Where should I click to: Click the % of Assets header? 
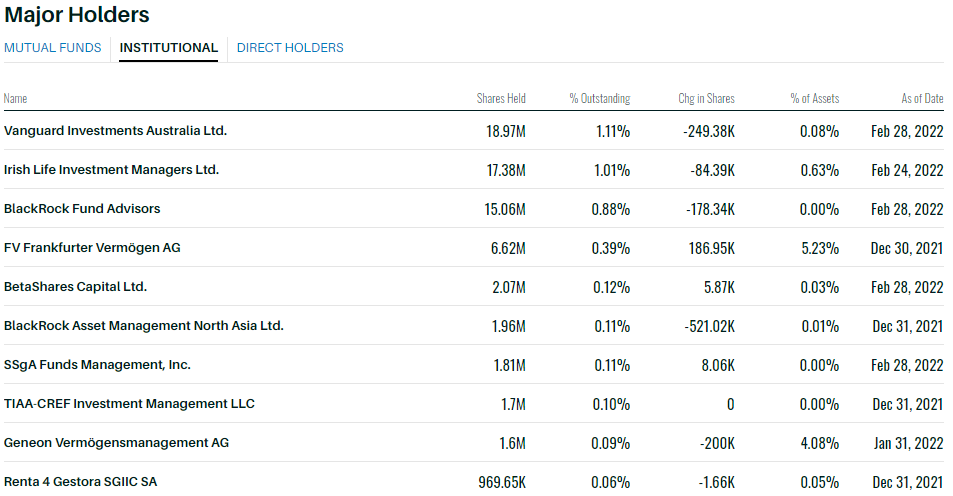[814, 99]
